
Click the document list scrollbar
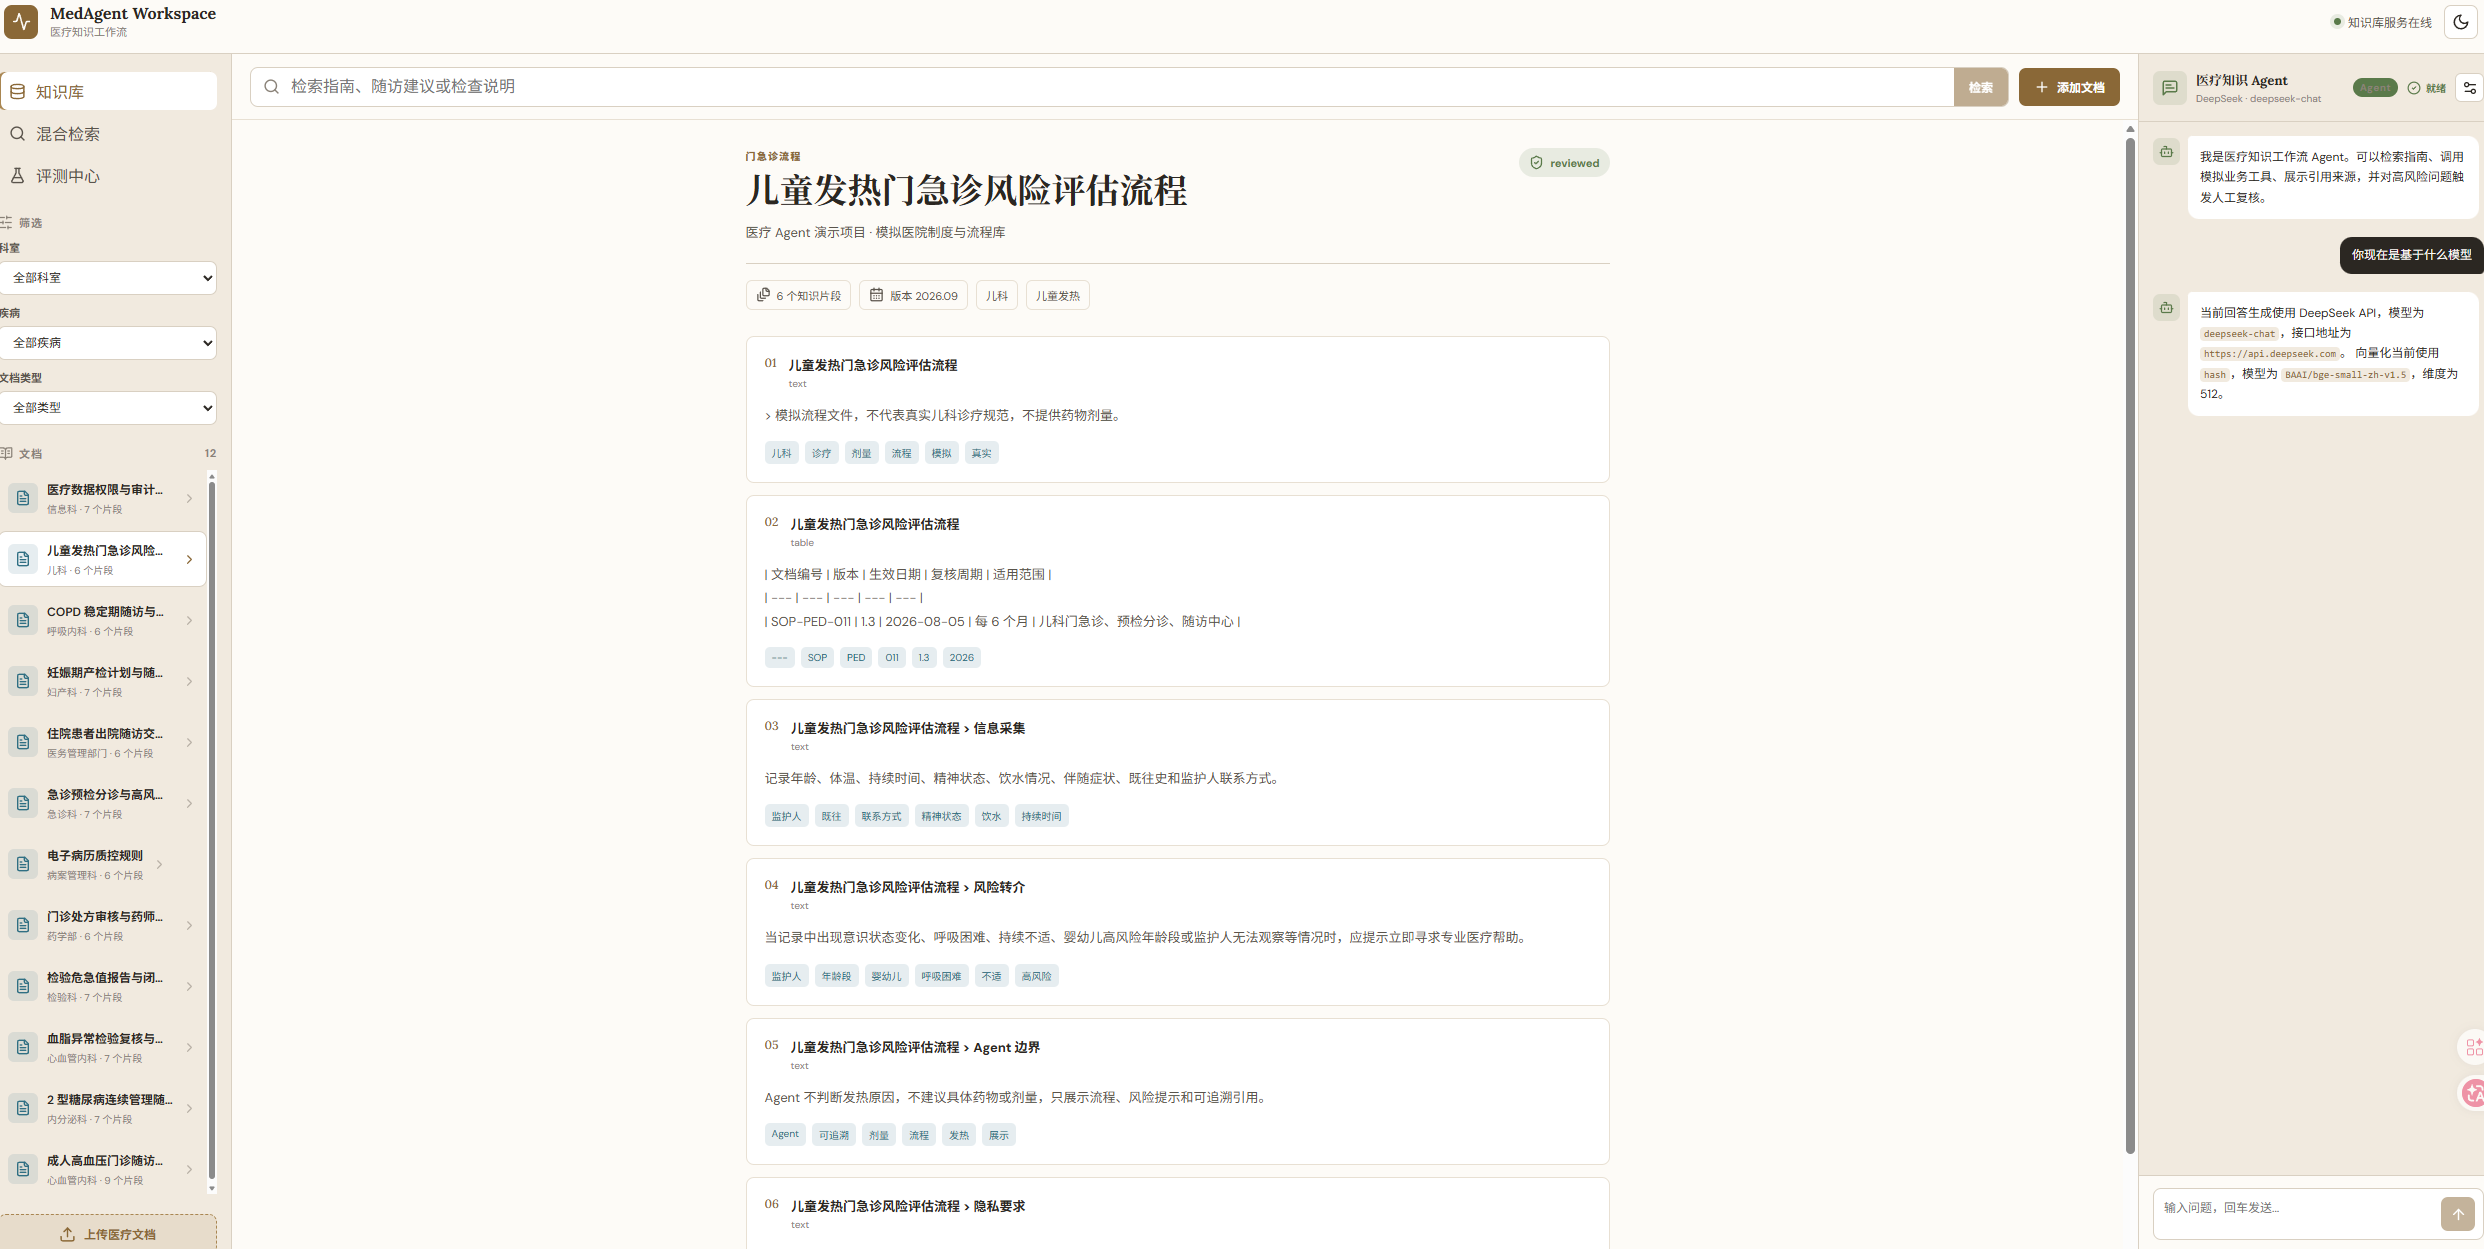point(211,830)
